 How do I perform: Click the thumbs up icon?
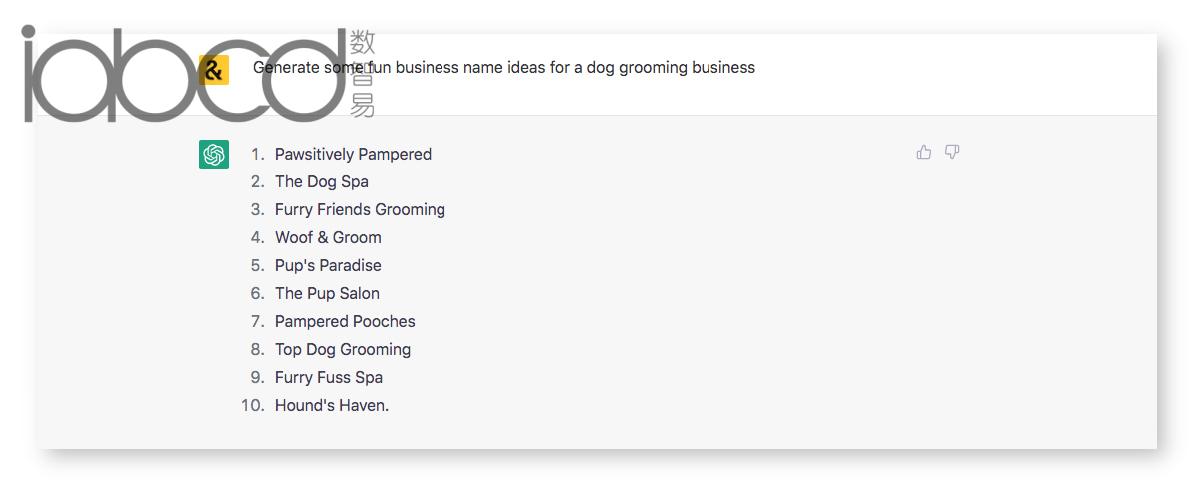click(924, 152)
